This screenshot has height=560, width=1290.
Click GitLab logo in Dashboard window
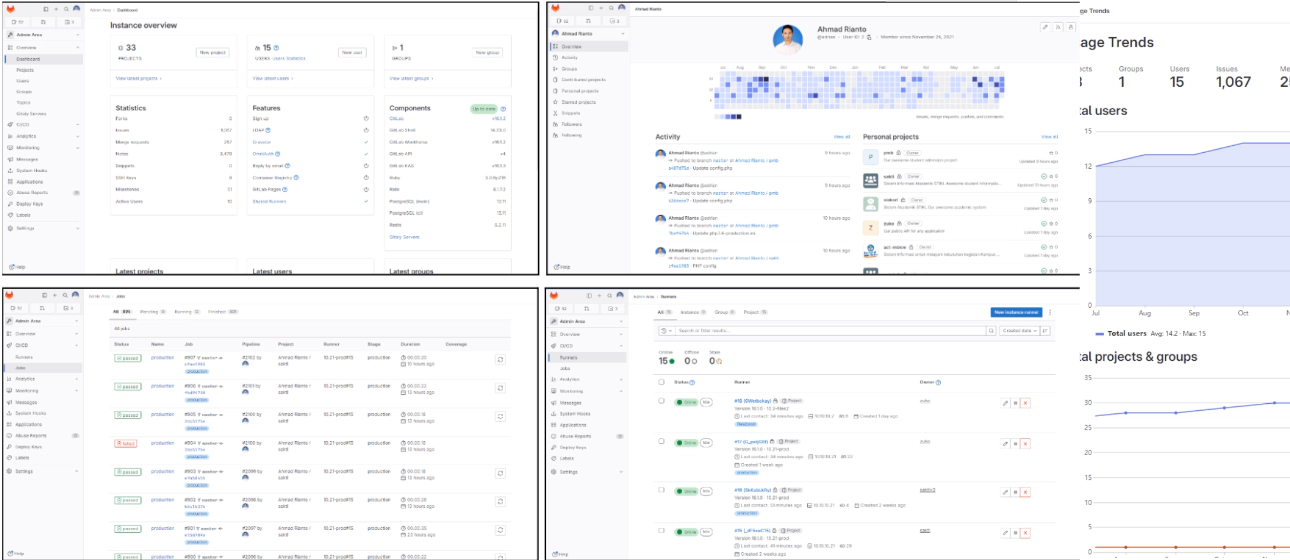click(x=10, y=10)
